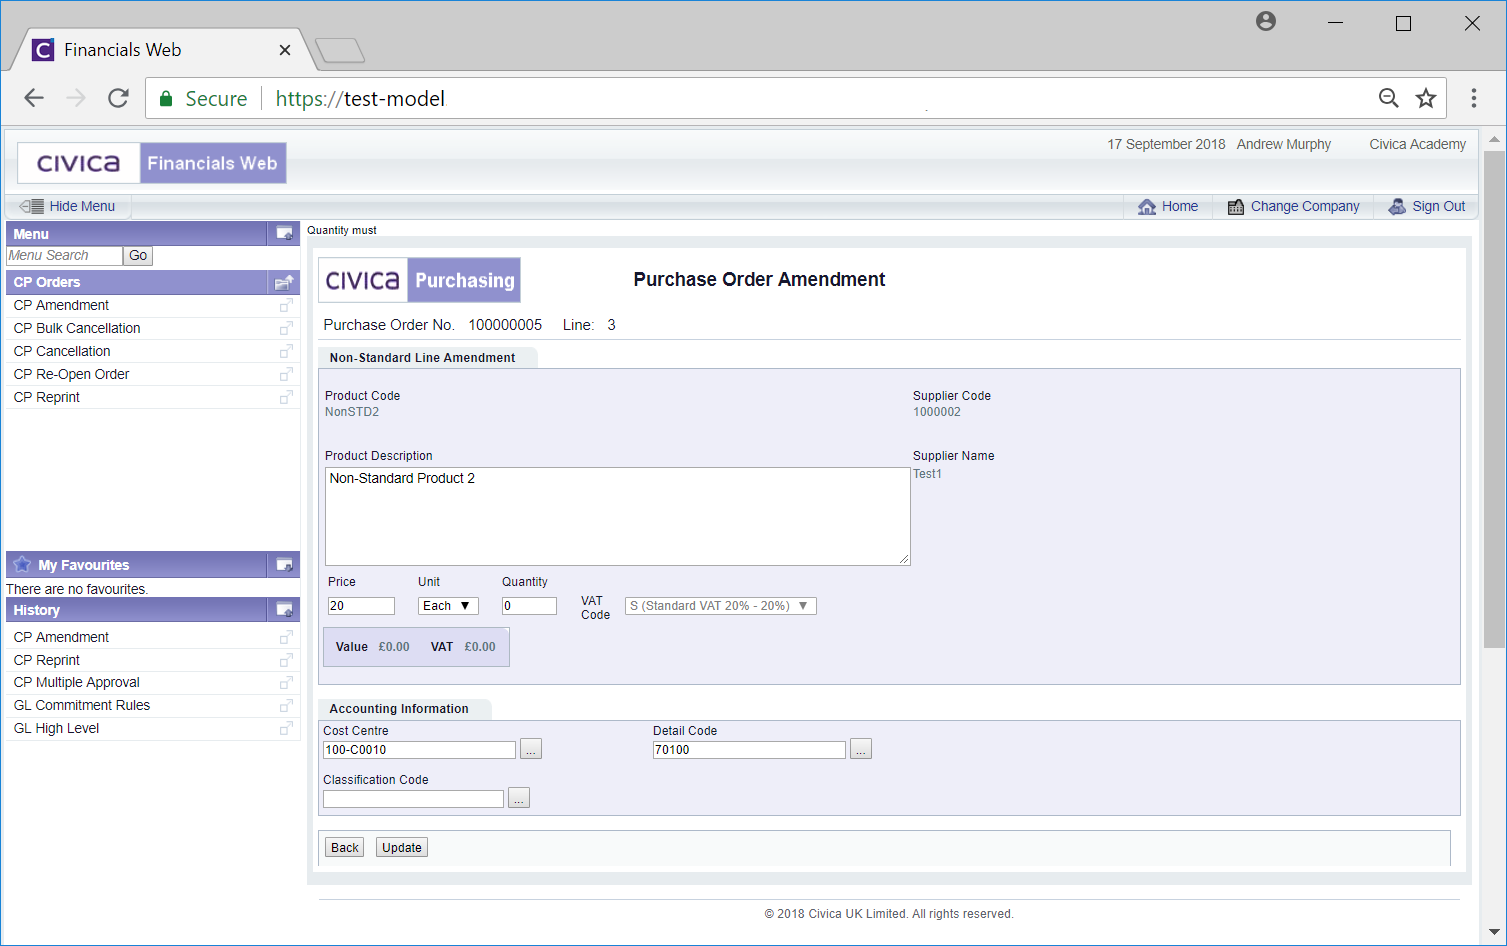
Task: Click the Change Company building icon
Action: click(x=1236, y=207)
